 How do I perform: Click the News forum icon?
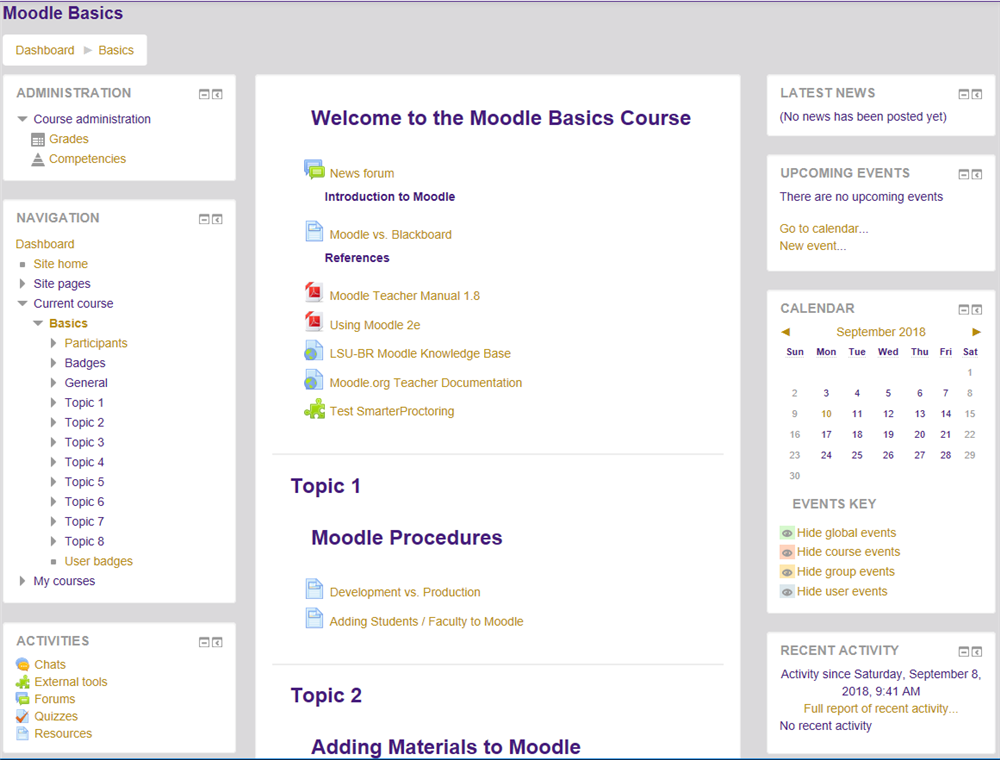click(x=314, y=170)
